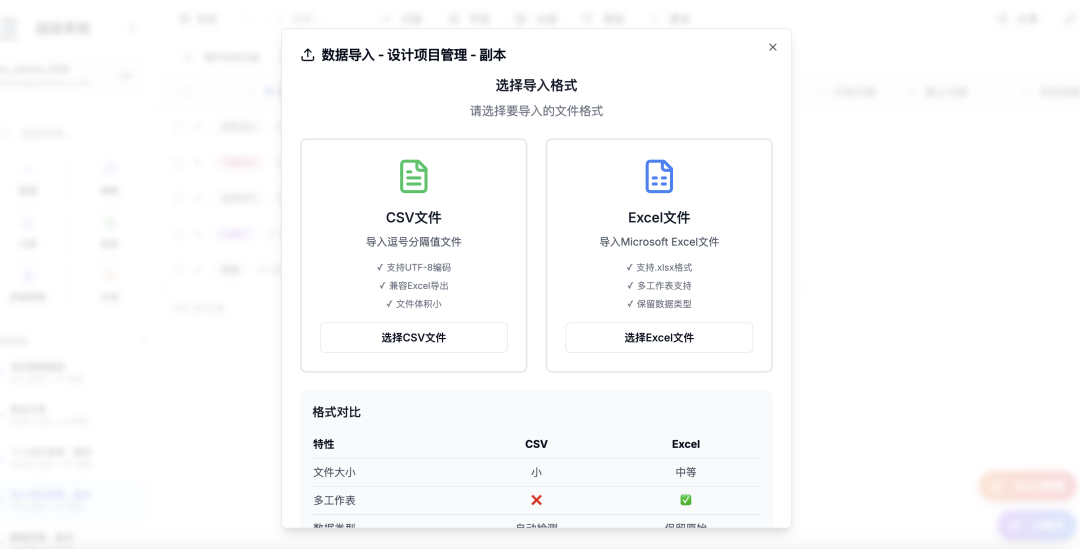Close the 数据导入 dialog
The height and width of the screenshot is (549, 1080).
772,48
